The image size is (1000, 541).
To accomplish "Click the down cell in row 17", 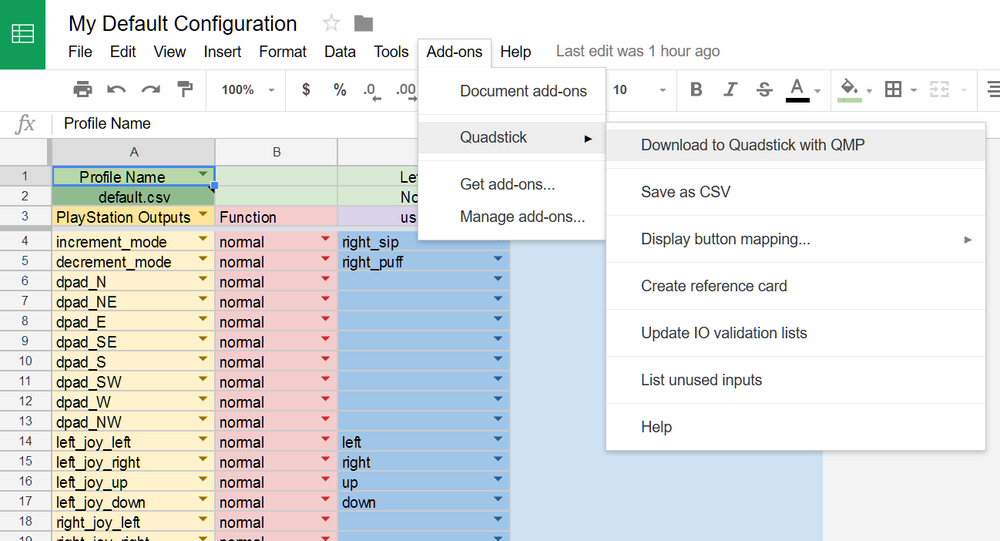I will pos(423,502).
